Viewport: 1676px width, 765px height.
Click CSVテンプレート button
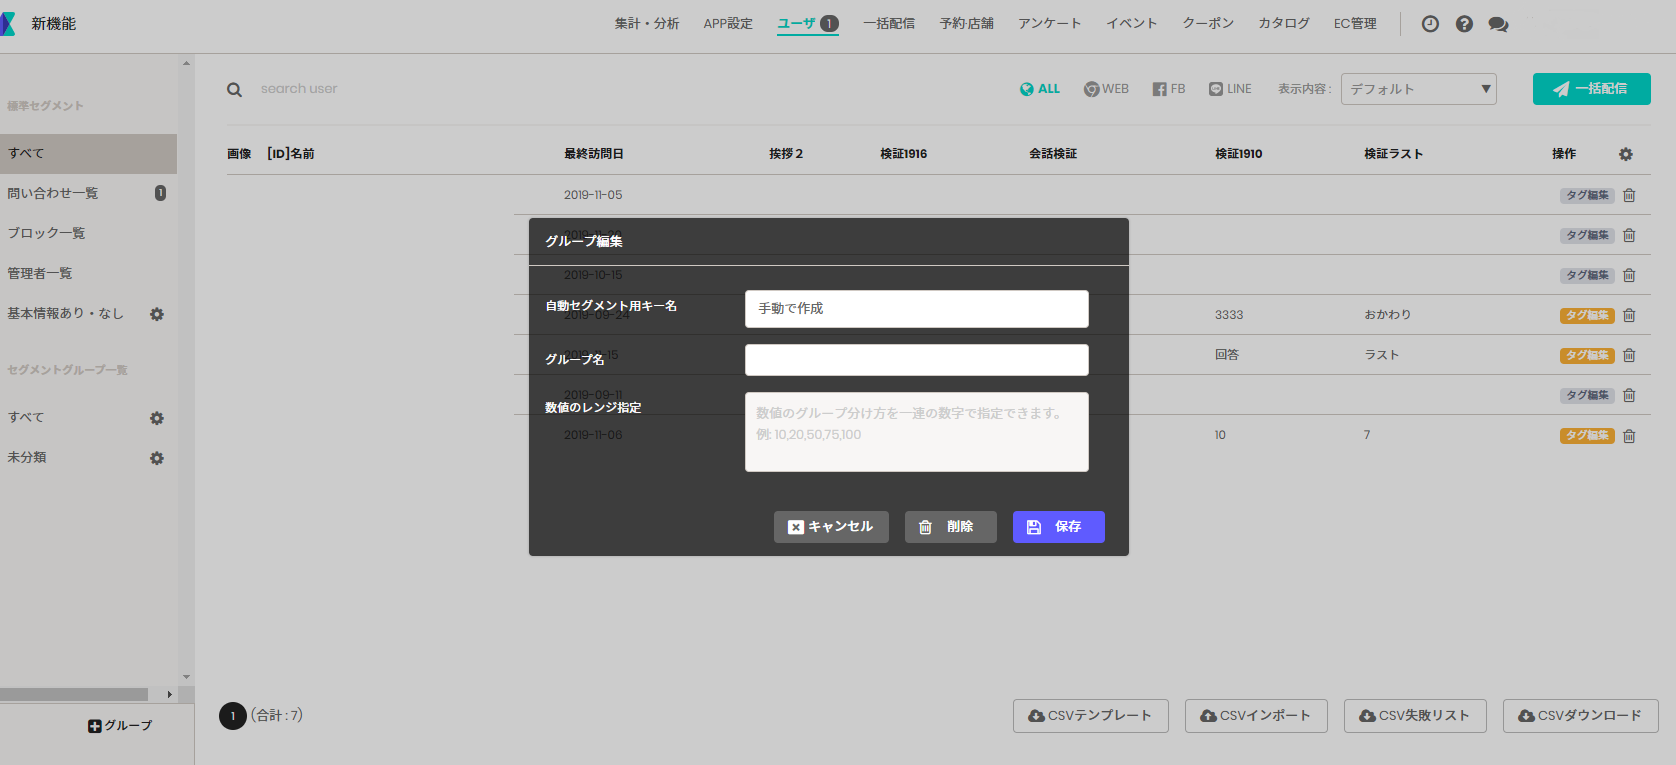(1091, 716)
